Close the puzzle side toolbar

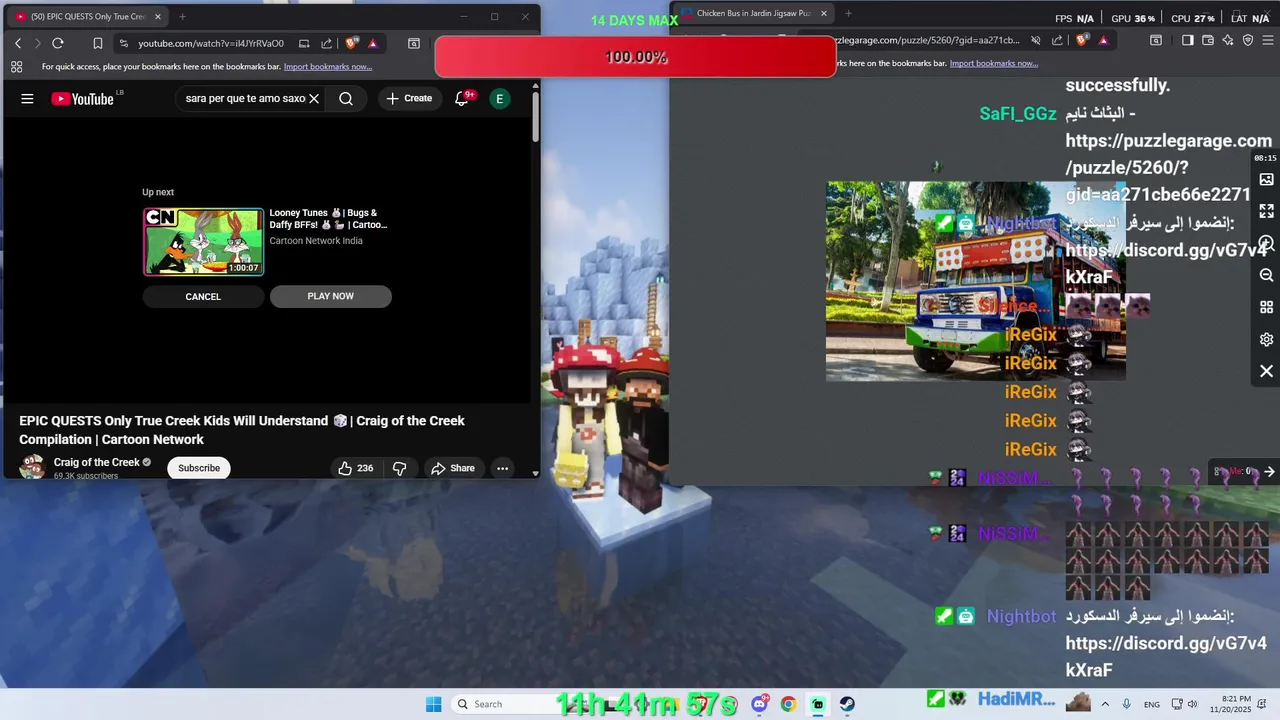[x=1266, y=371]
